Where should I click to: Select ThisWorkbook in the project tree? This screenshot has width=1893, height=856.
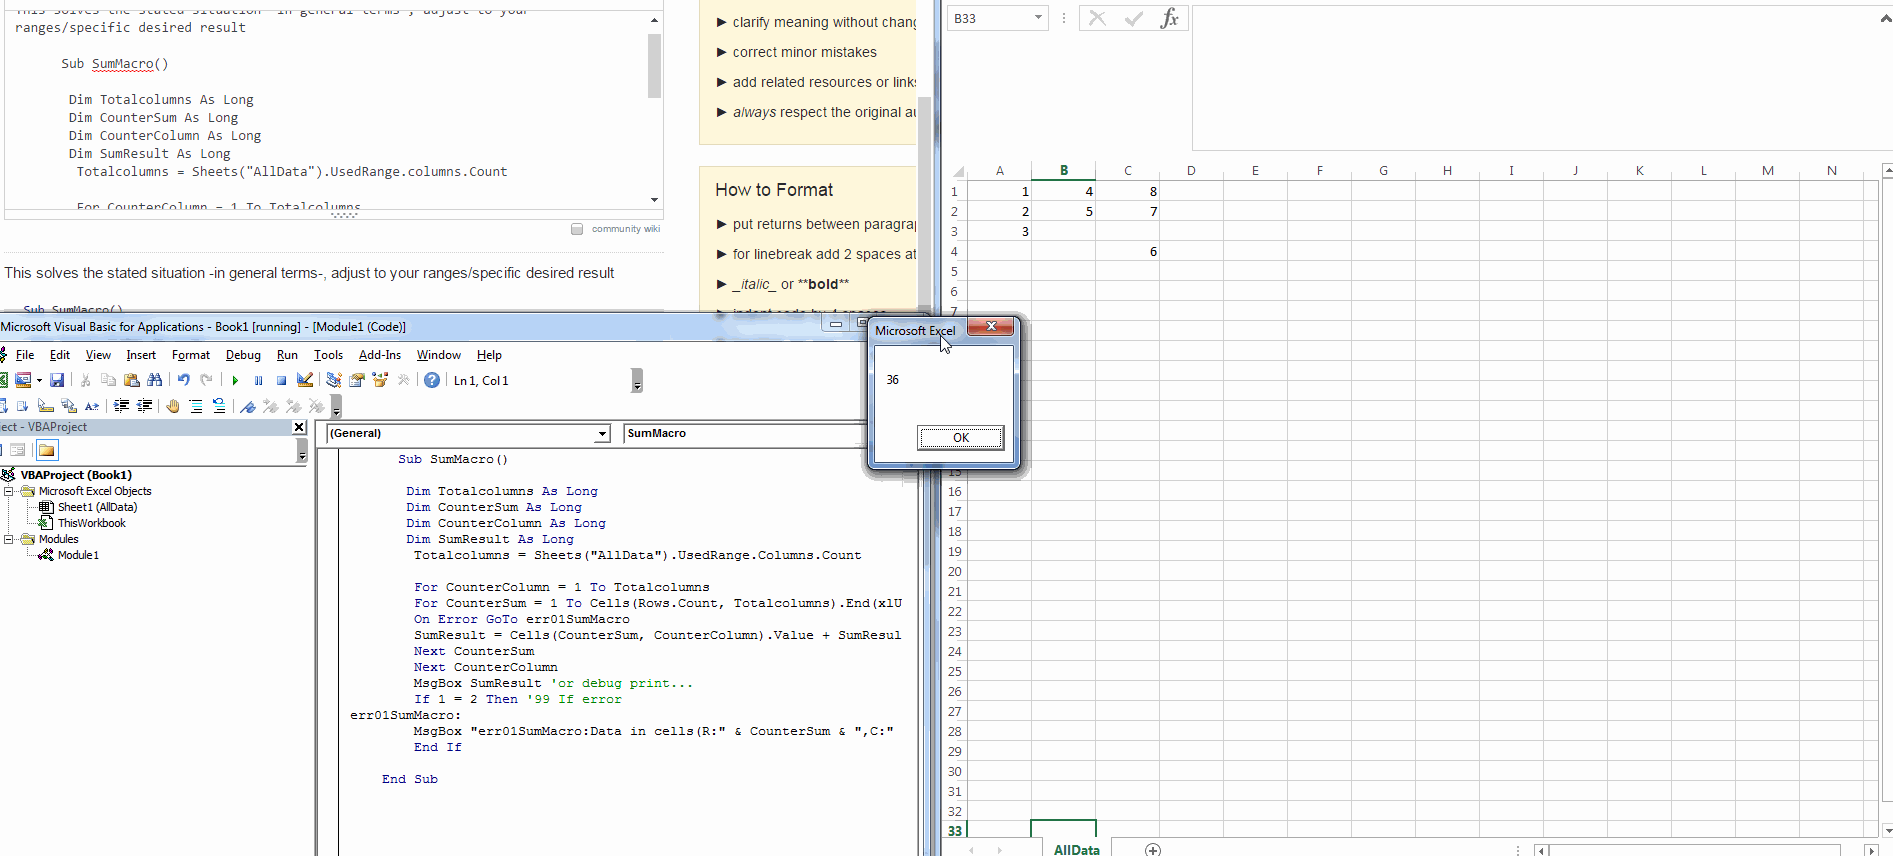tap(91, 523)
